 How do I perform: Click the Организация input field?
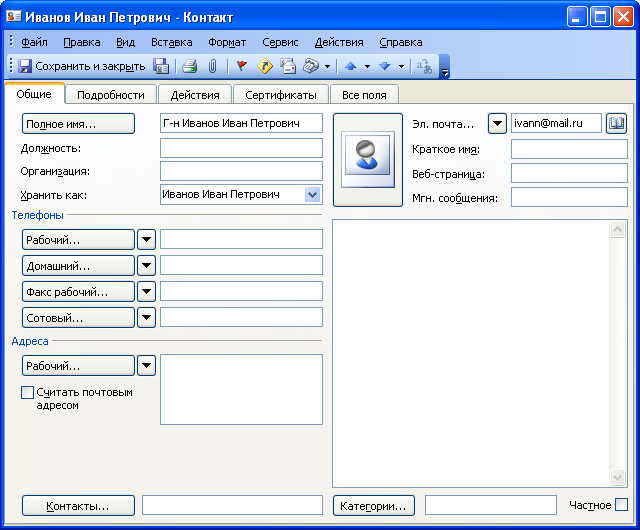click(241, 171)
